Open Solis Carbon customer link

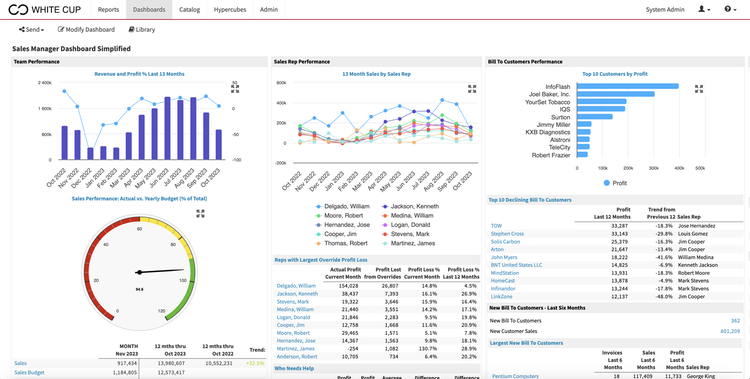click(x=505, y=242)
